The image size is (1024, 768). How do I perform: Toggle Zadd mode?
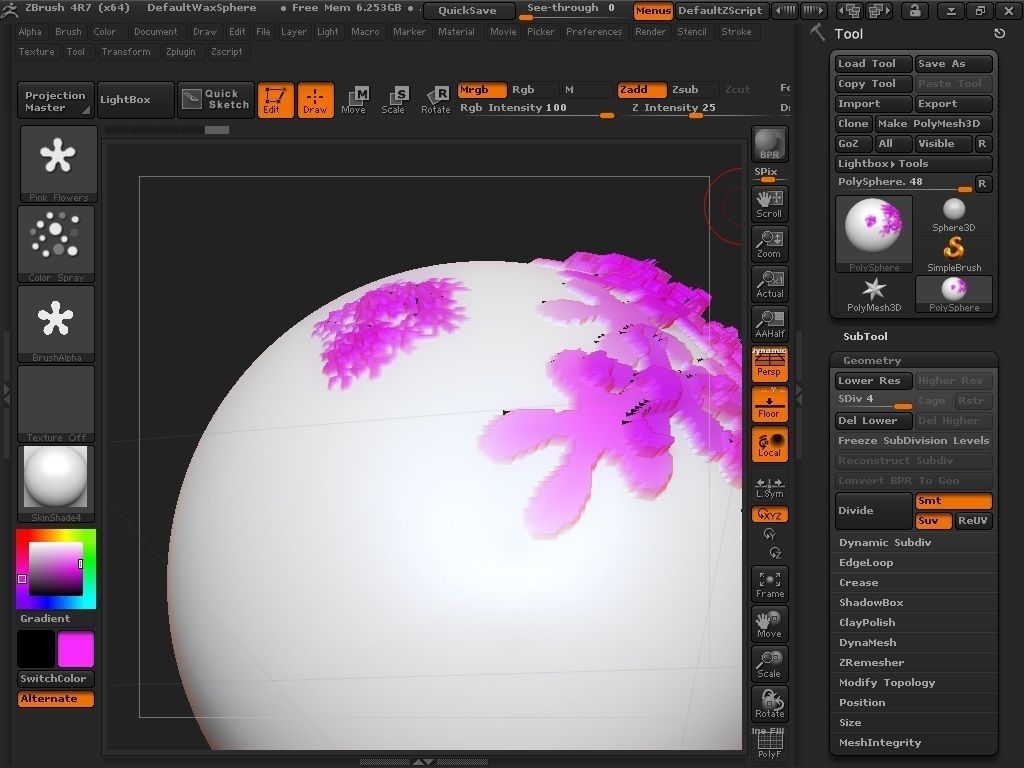(x=641, y=89)
